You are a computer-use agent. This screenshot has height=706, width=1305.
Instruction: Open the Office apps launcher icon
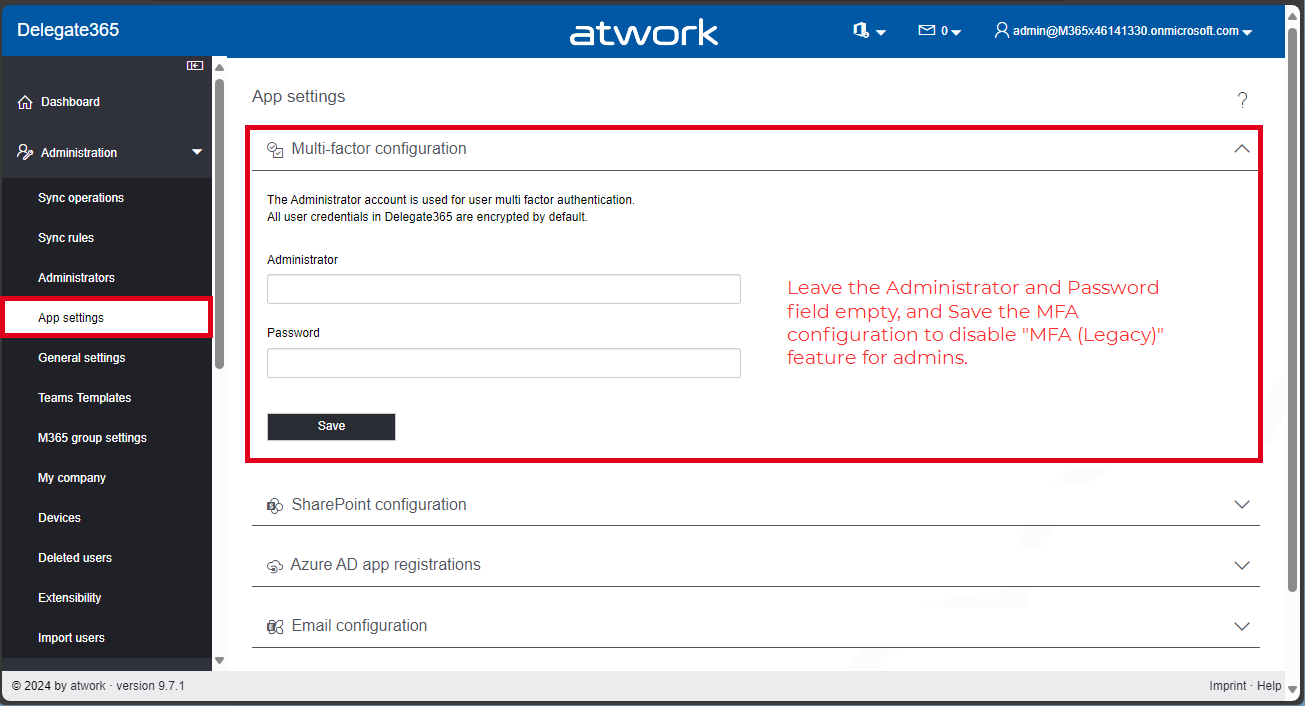click(860, 31)
